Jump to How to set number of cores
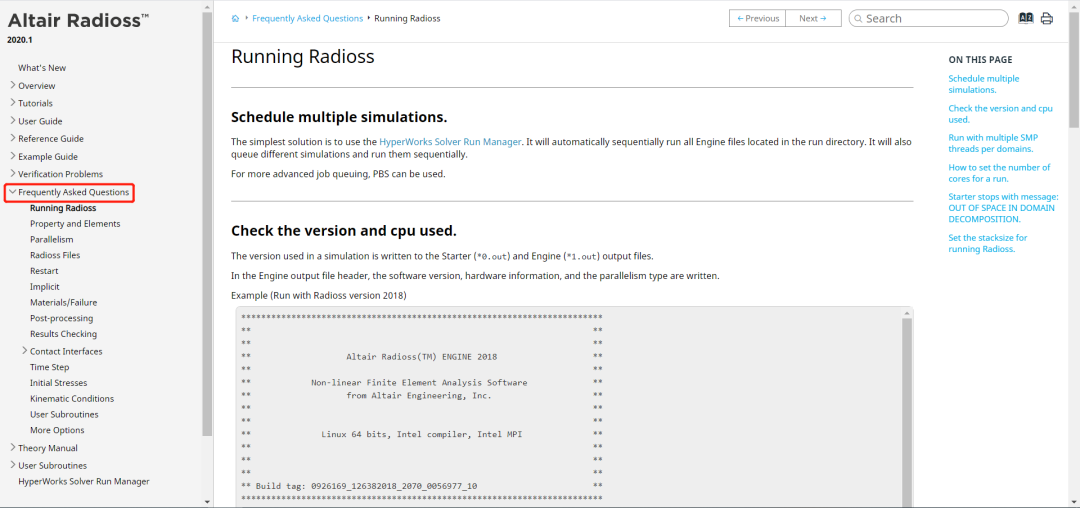Image resolution: width=1080 pixels, height=508 pixels. (999, 173)
